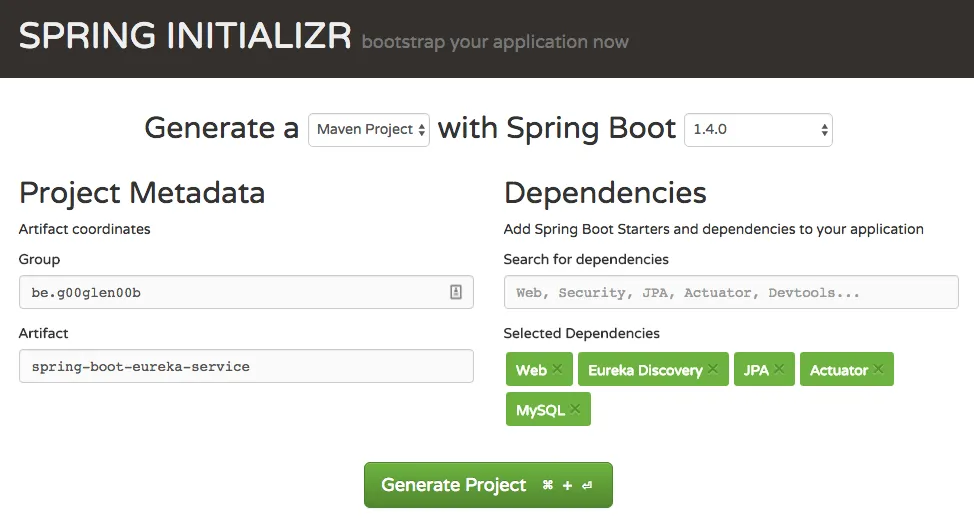Click the Actuator dependency tag label

pyautogui.click(x=838, y=370)
